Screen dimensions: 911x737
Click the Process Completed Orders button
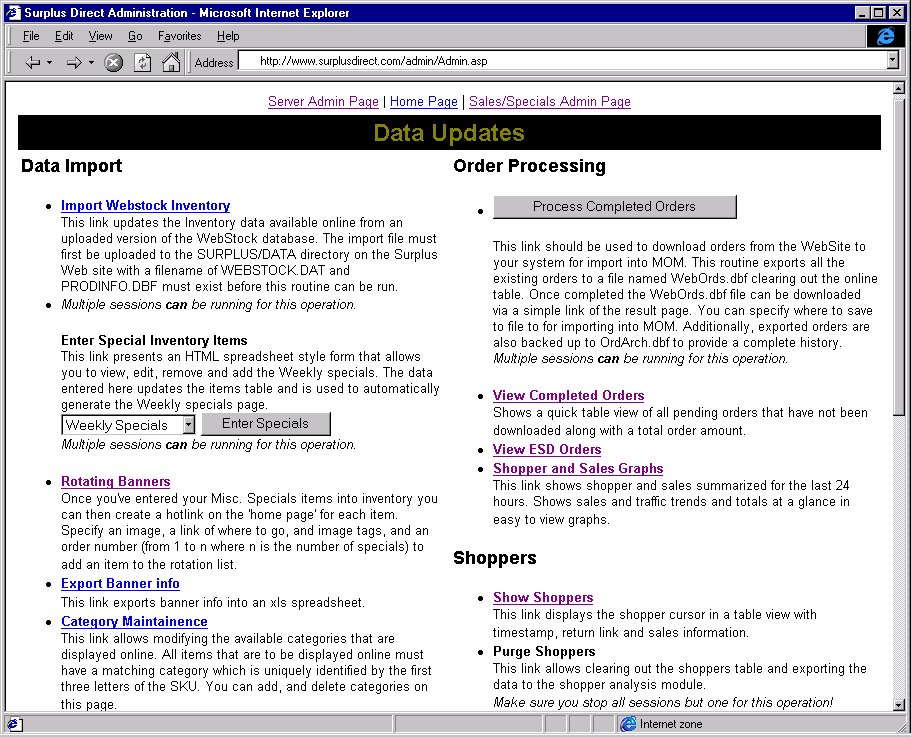click(615, 207)
